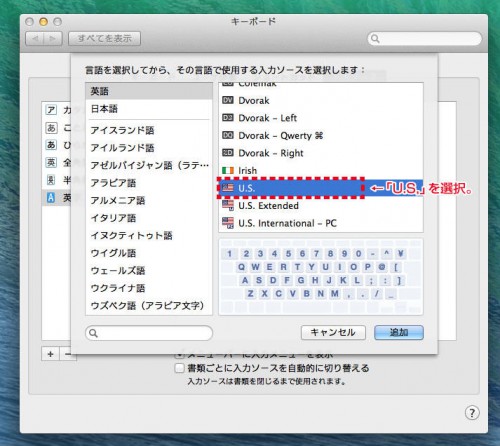This screenshot has height=446, width=500.
Task: Click the U.S. Extended flag icon
Action: (x=228, y=205)
